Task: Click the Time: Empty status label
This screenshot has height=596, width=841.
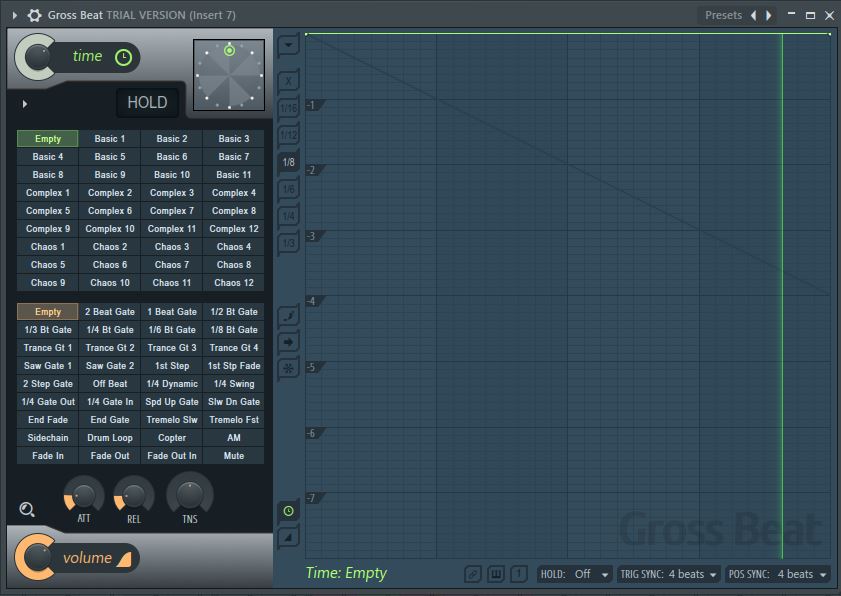Action: [346, 573]
